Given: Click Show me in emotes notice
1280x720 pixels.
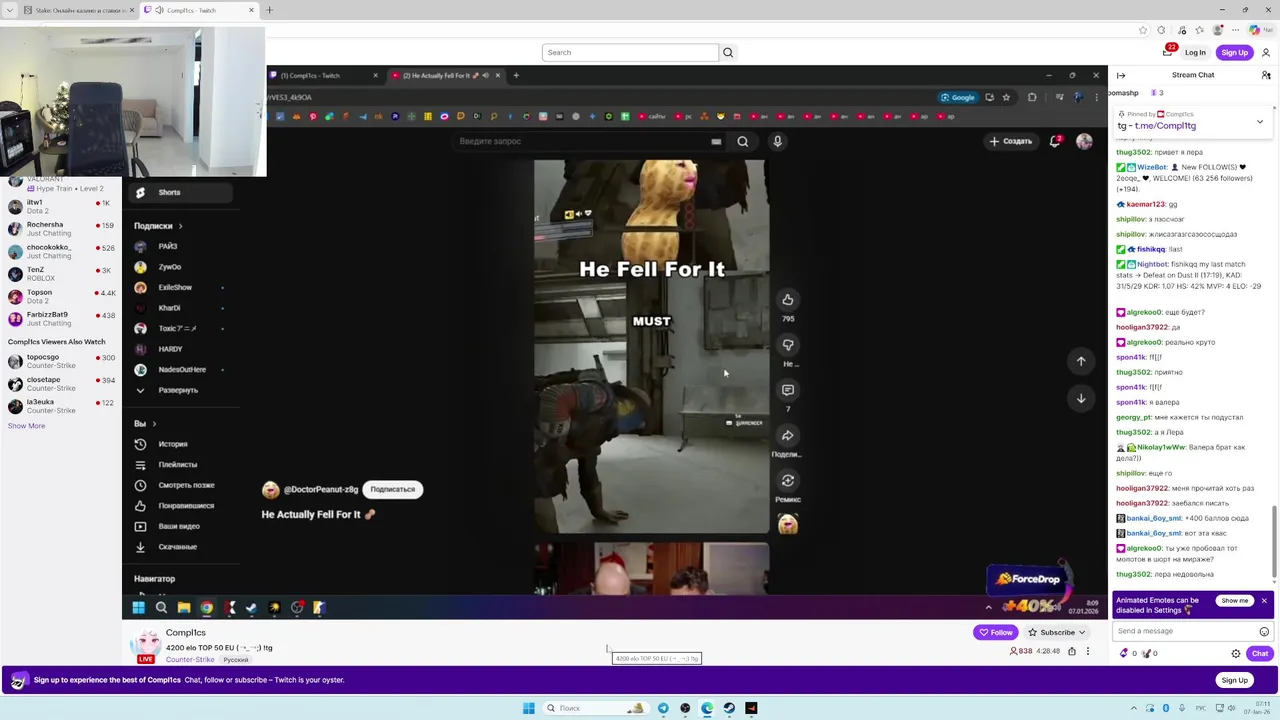Looking at the screenshot, I should point(1235,601).
